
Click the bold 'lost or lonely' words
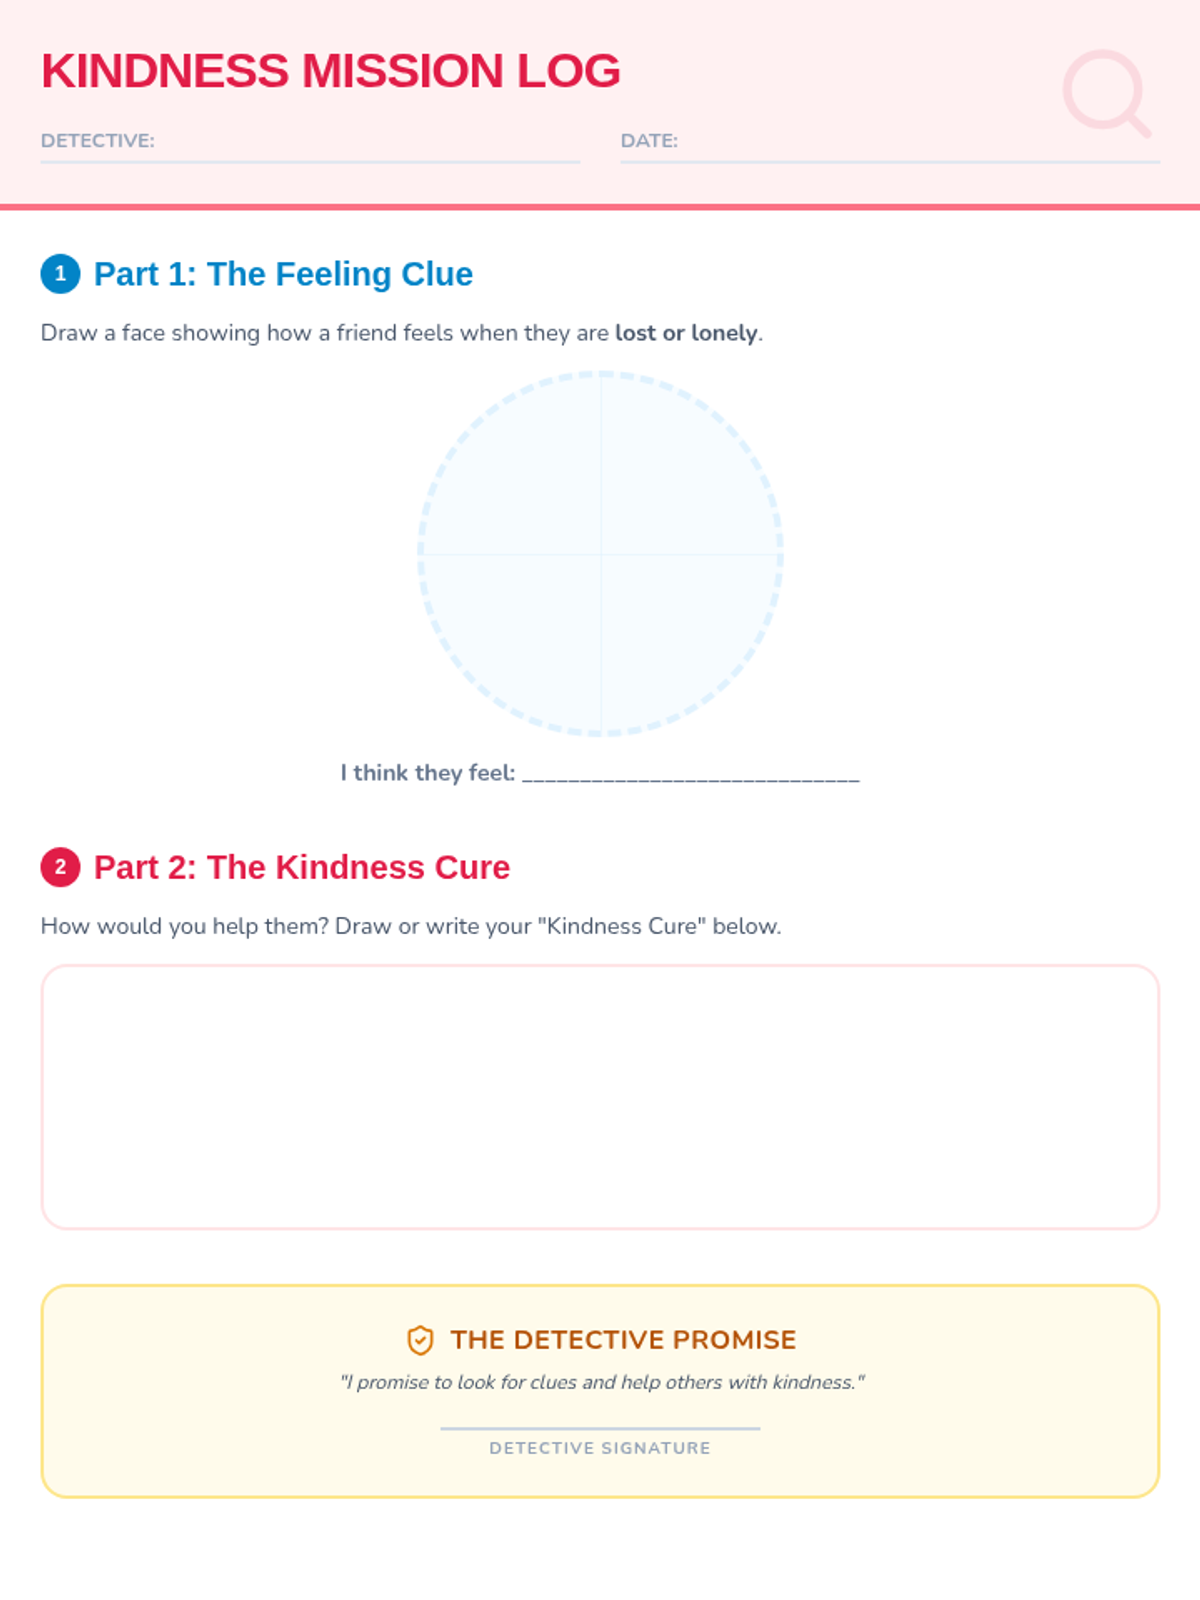(686, 333)
